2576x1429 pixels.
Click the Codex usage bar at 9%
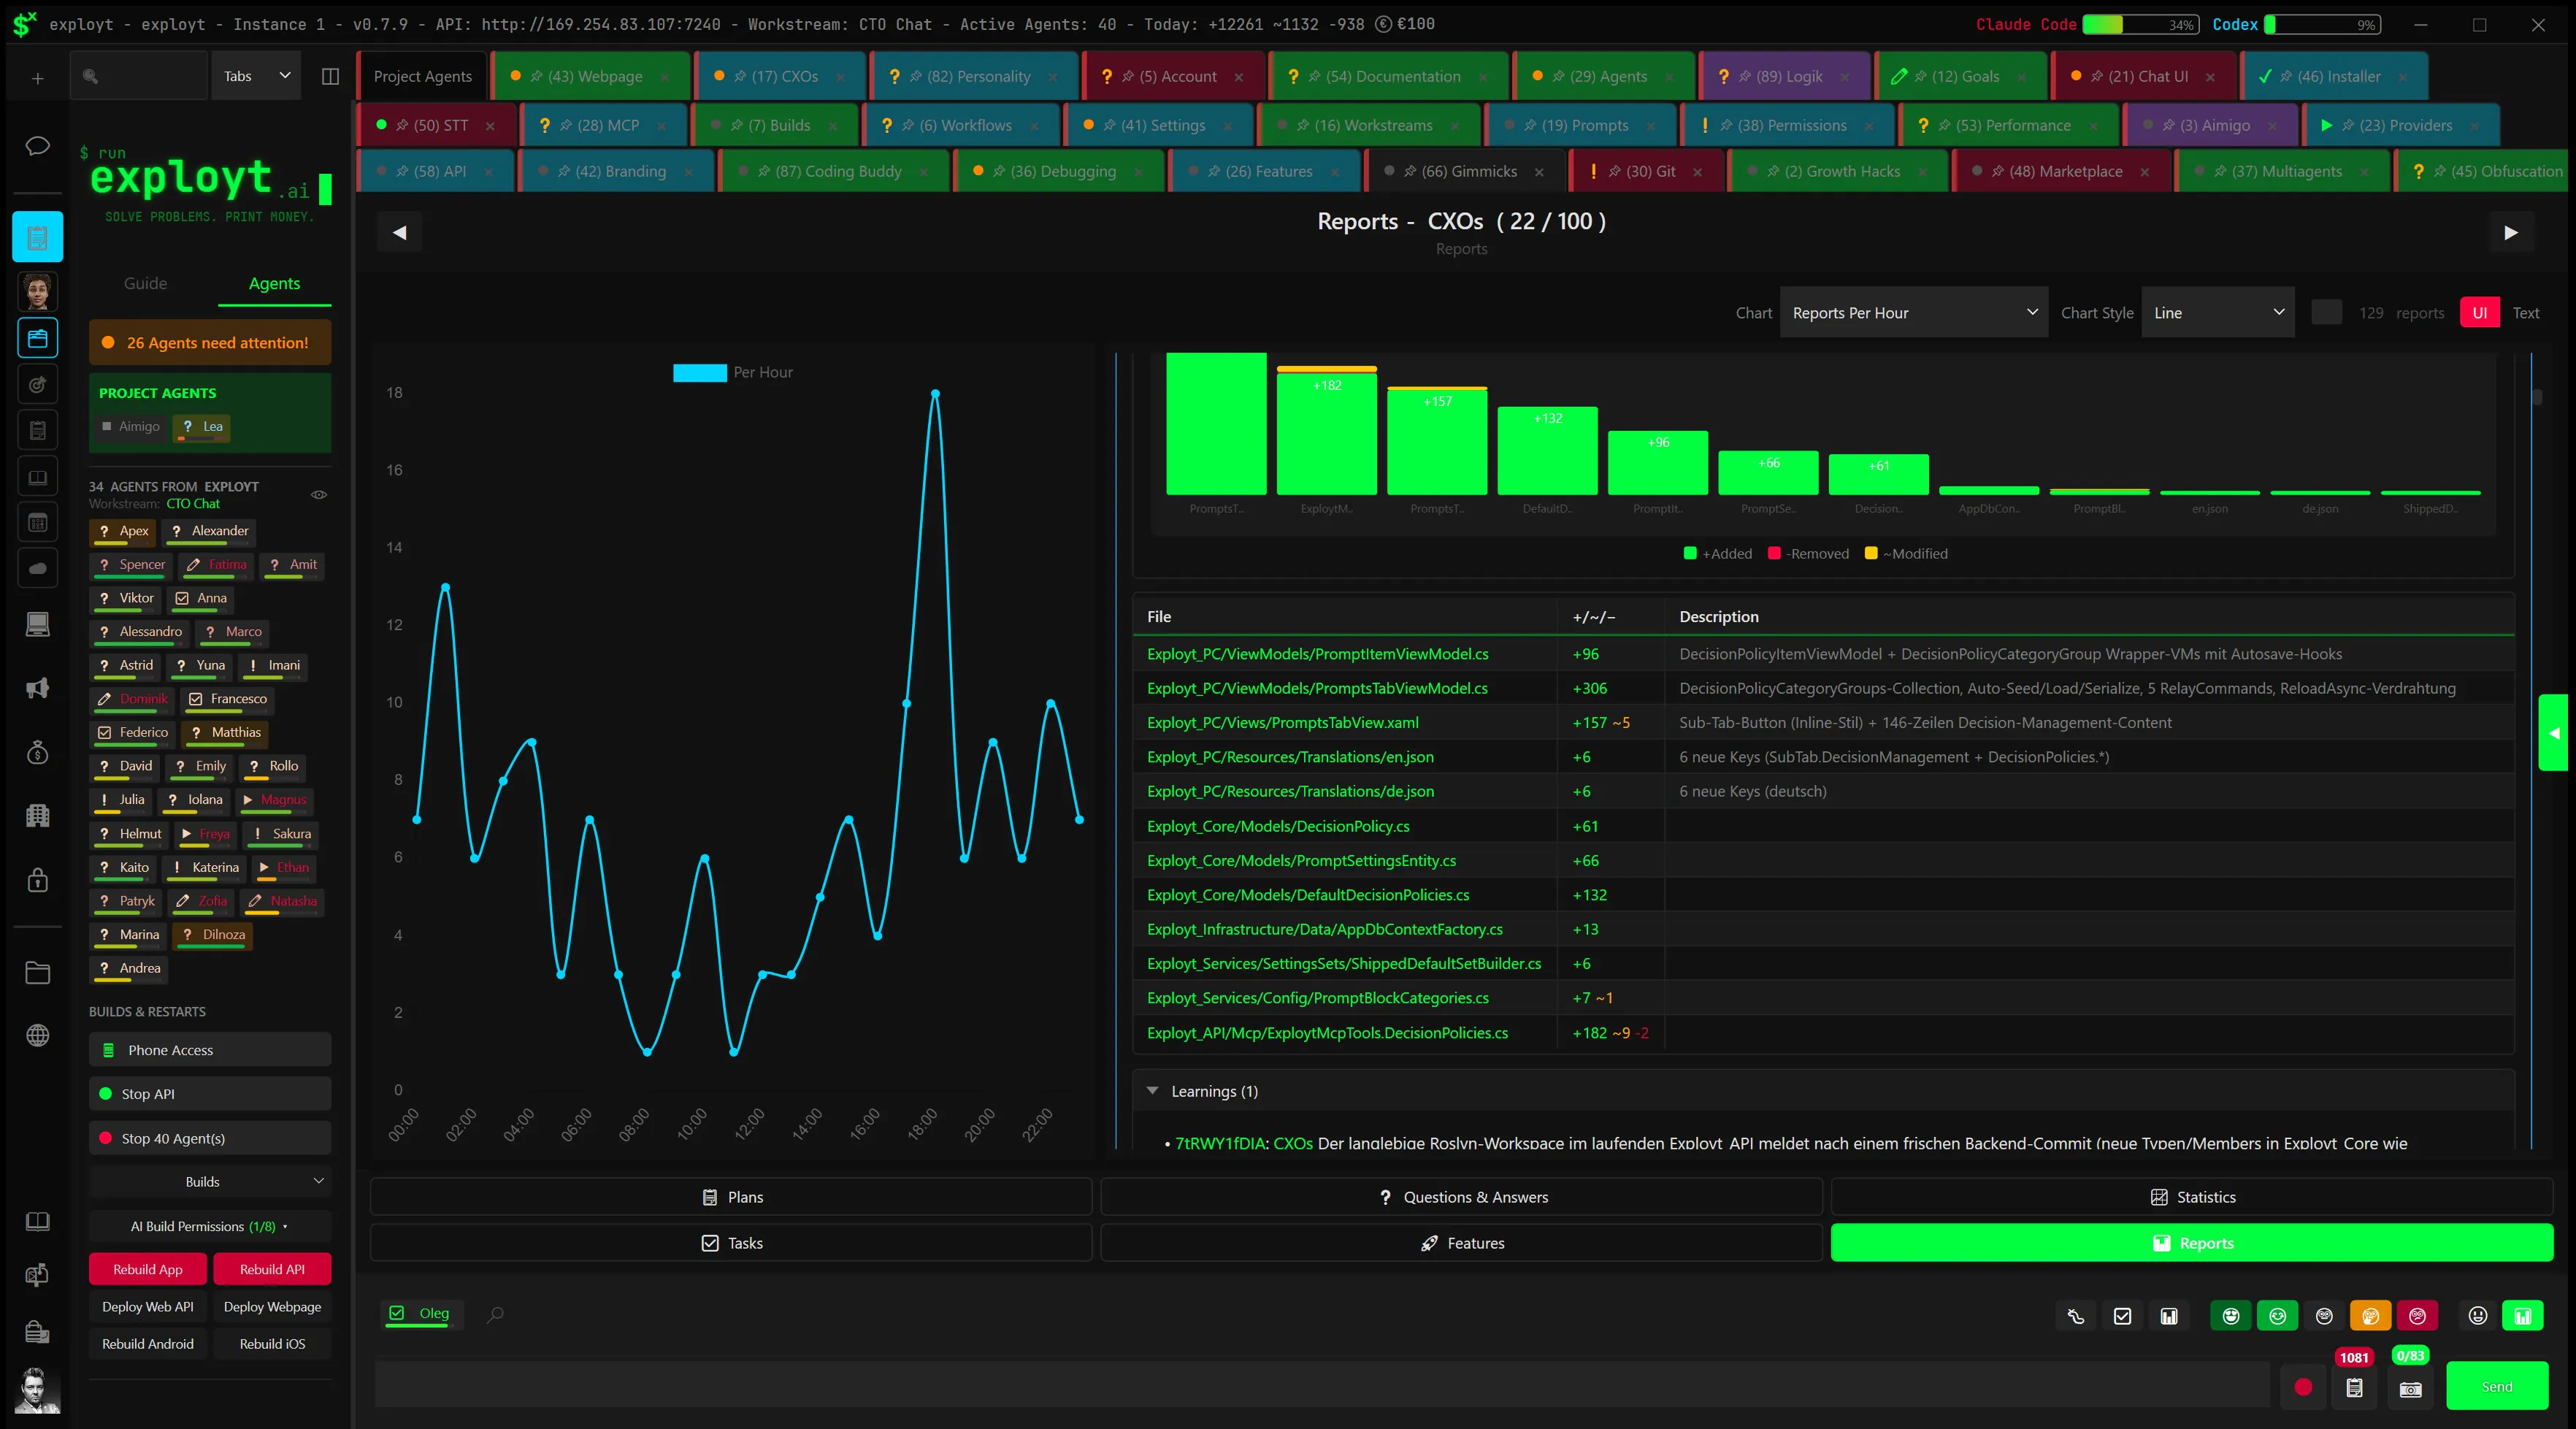coord(2322,24)
